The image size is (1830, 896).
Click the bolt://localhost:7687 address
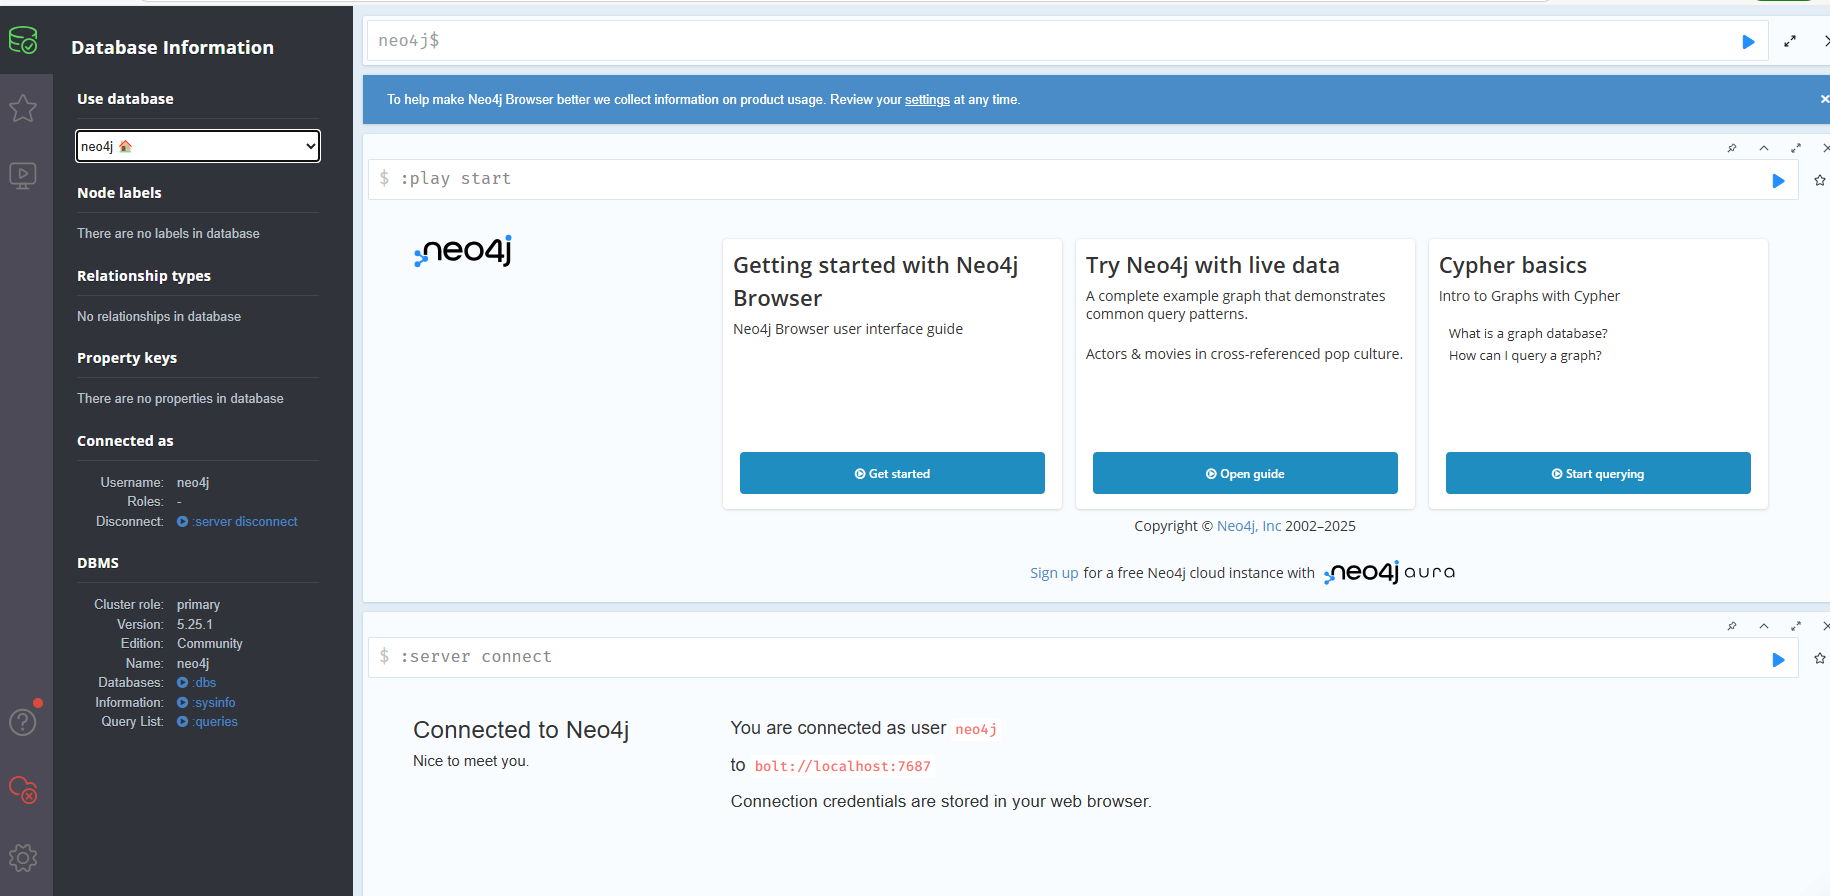point(842,767)
